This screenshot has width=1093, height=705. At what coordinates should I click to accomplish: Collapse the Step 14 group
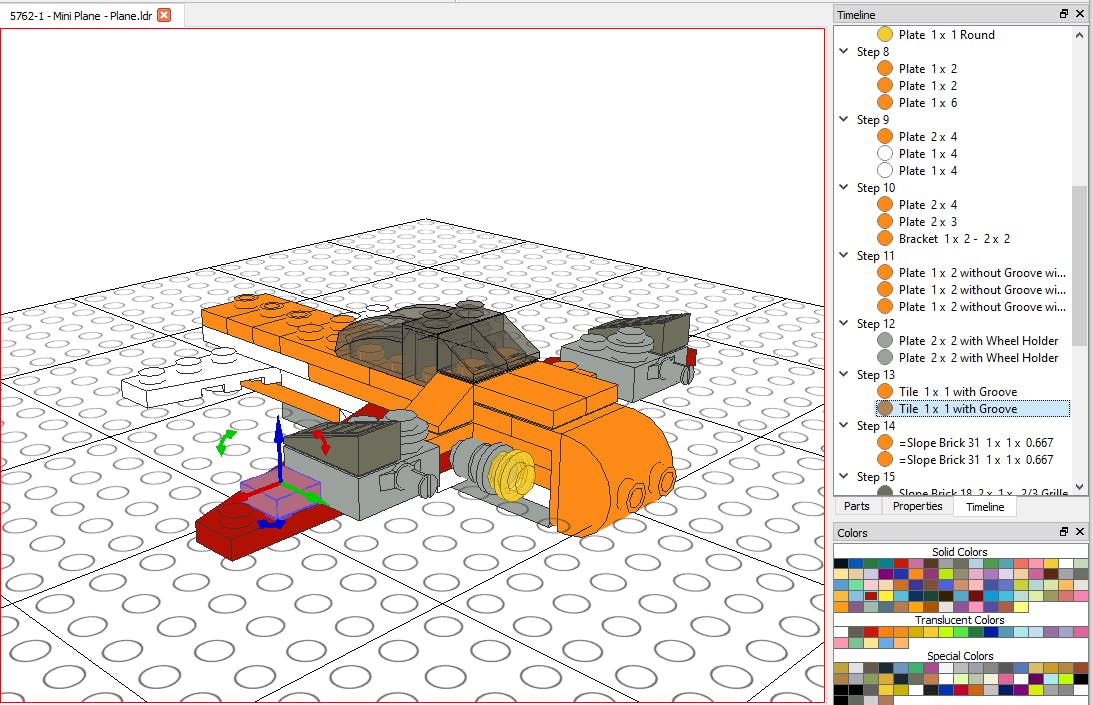click(x=846, y=426)
